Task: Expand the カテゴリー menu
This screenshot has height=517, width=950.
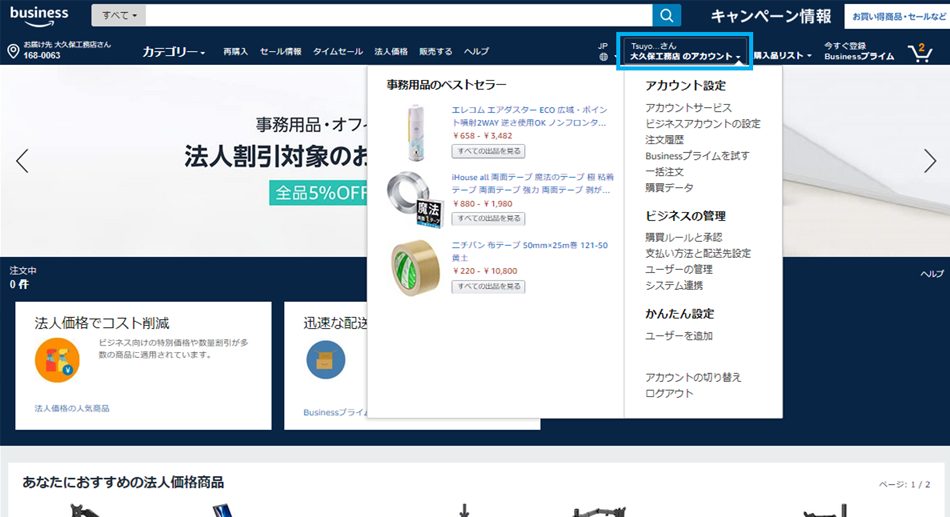Action: point(173,52)
